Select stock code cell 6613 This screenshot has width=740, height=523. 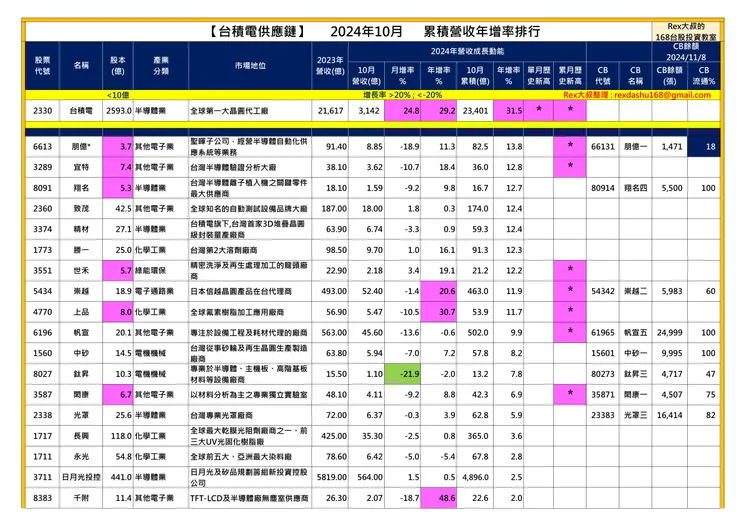[42, 146]
